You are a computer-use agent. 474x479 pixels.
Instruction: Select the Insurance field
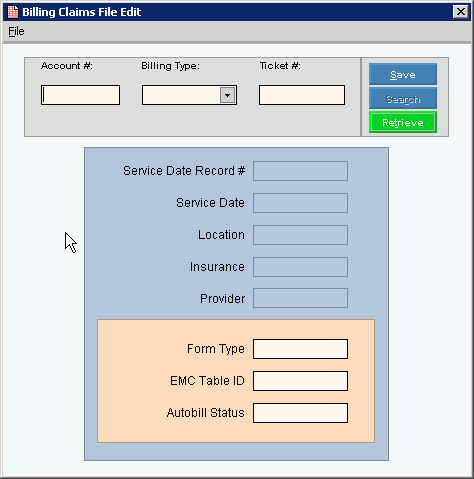tap(300, 267)
